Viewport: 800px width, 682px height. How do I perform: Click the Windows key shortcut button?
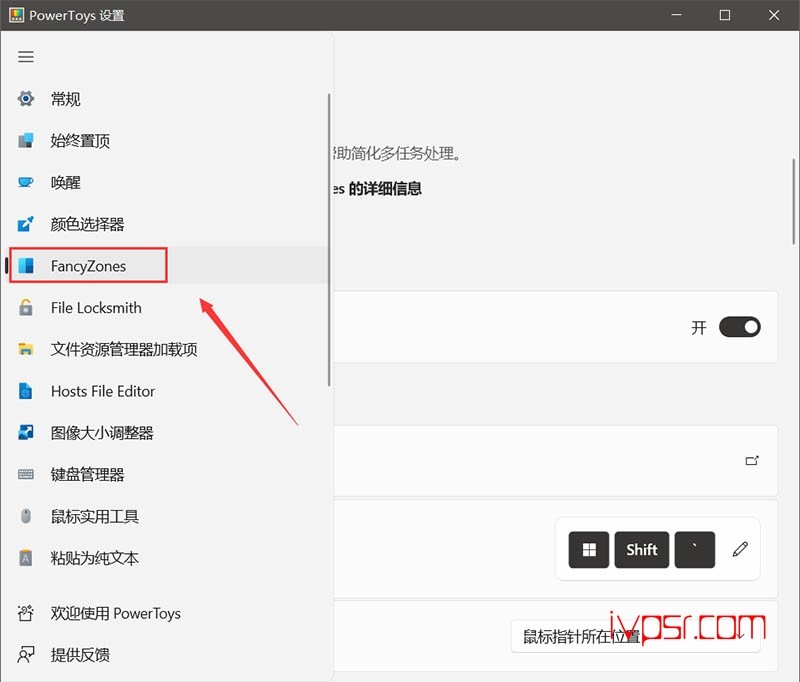[x=589, y=549]
